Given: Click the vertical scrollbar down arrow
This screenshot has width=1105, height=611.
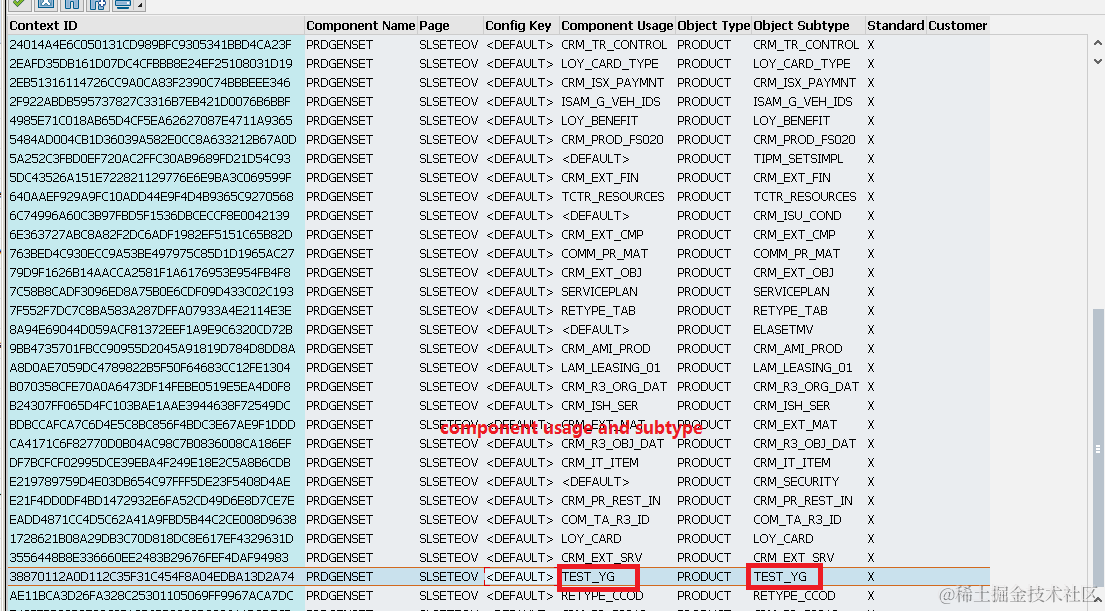Looking at the screenshot, I should tap(1097, 61).
